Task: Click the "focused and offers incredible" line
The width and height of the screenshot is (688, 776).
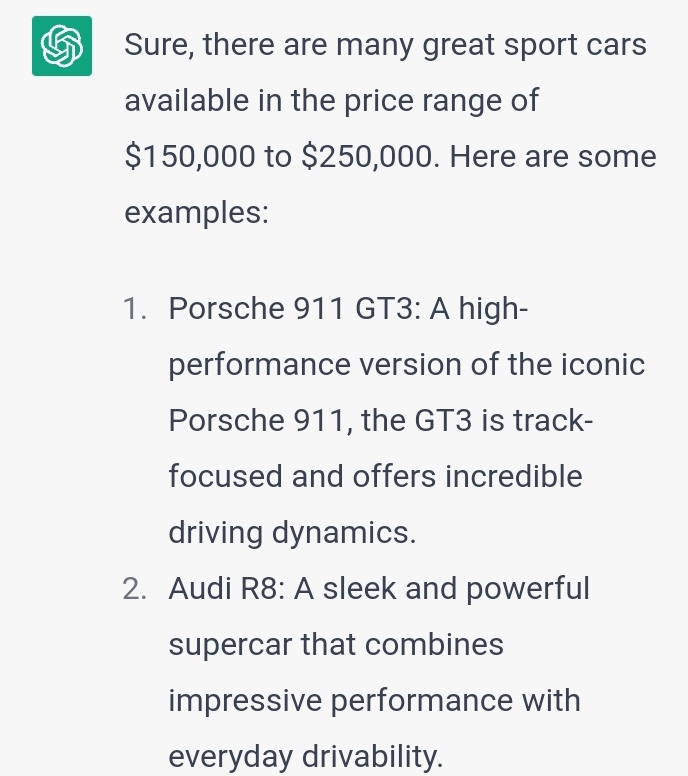Action: (374, 477)
